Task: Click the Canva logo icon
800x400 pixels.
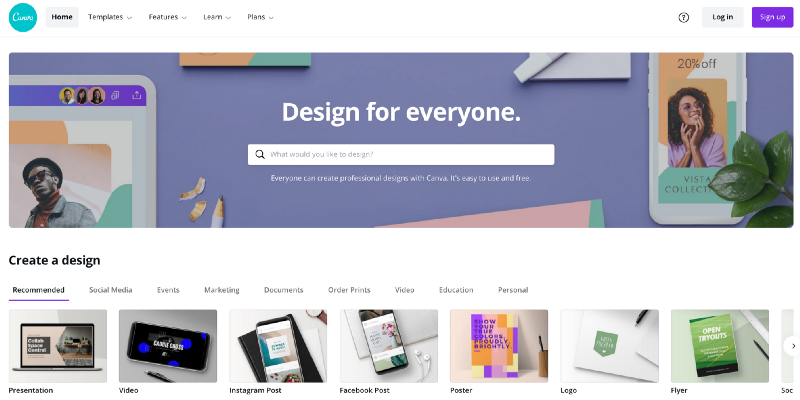Action: (23, 17)
